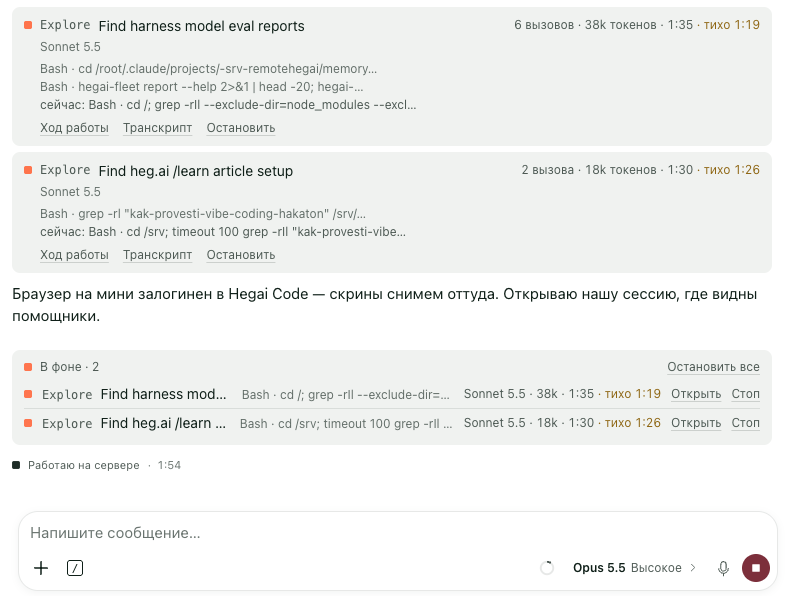Click the loading spinner beside Opus 5.5

pyautogui.click(x=547, y=568)
